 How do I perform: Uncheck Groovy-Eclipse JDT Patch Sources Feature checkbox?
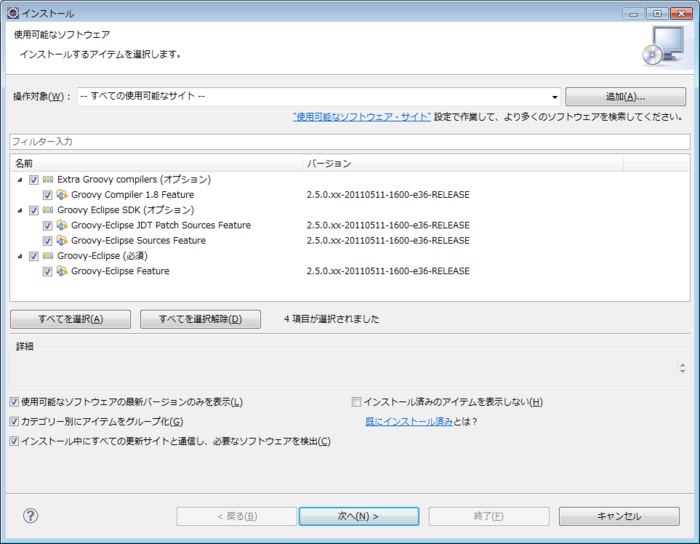(x=47, y=226)
